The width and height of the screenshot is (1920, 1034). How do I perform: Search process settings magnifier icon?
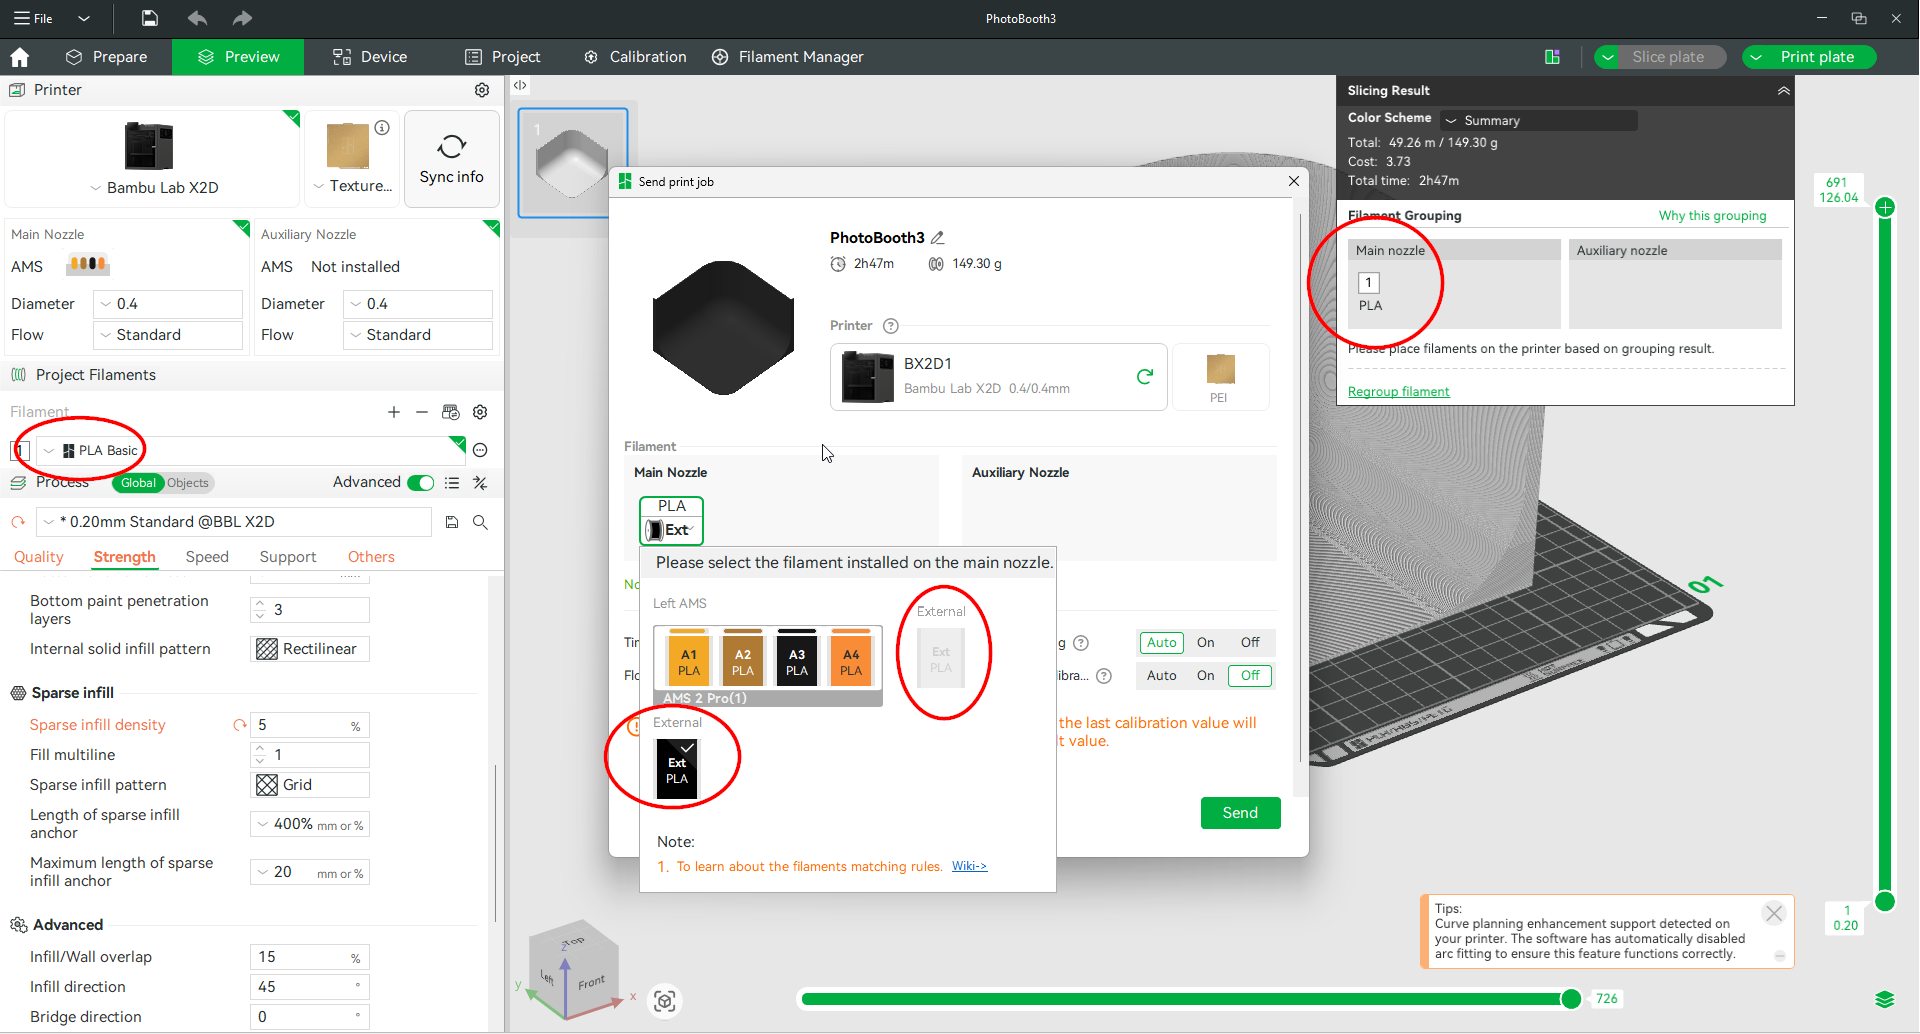[480, 522]
